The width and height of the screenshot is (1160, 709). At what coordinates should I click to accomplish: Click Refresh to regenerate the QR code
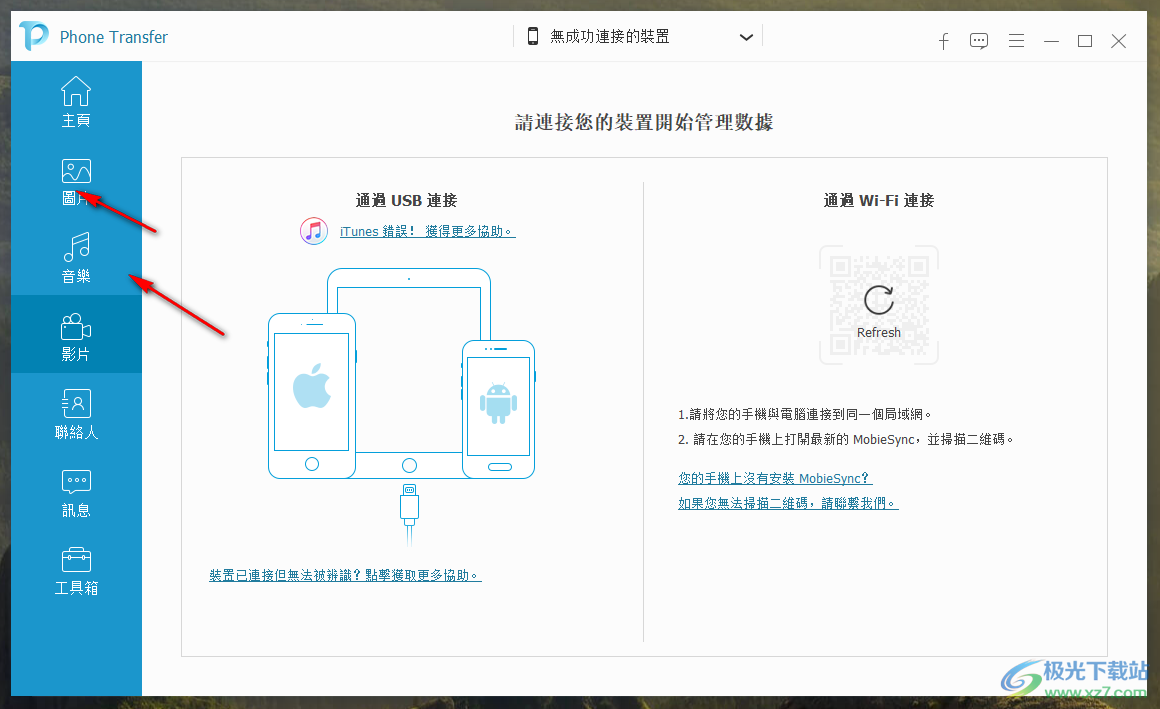[878, 305]
